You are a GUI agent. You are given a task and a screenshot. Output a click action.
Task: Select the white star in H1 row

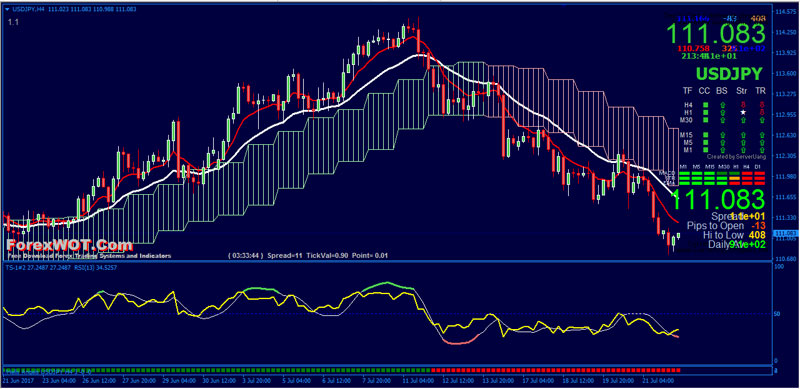[743, 112]
